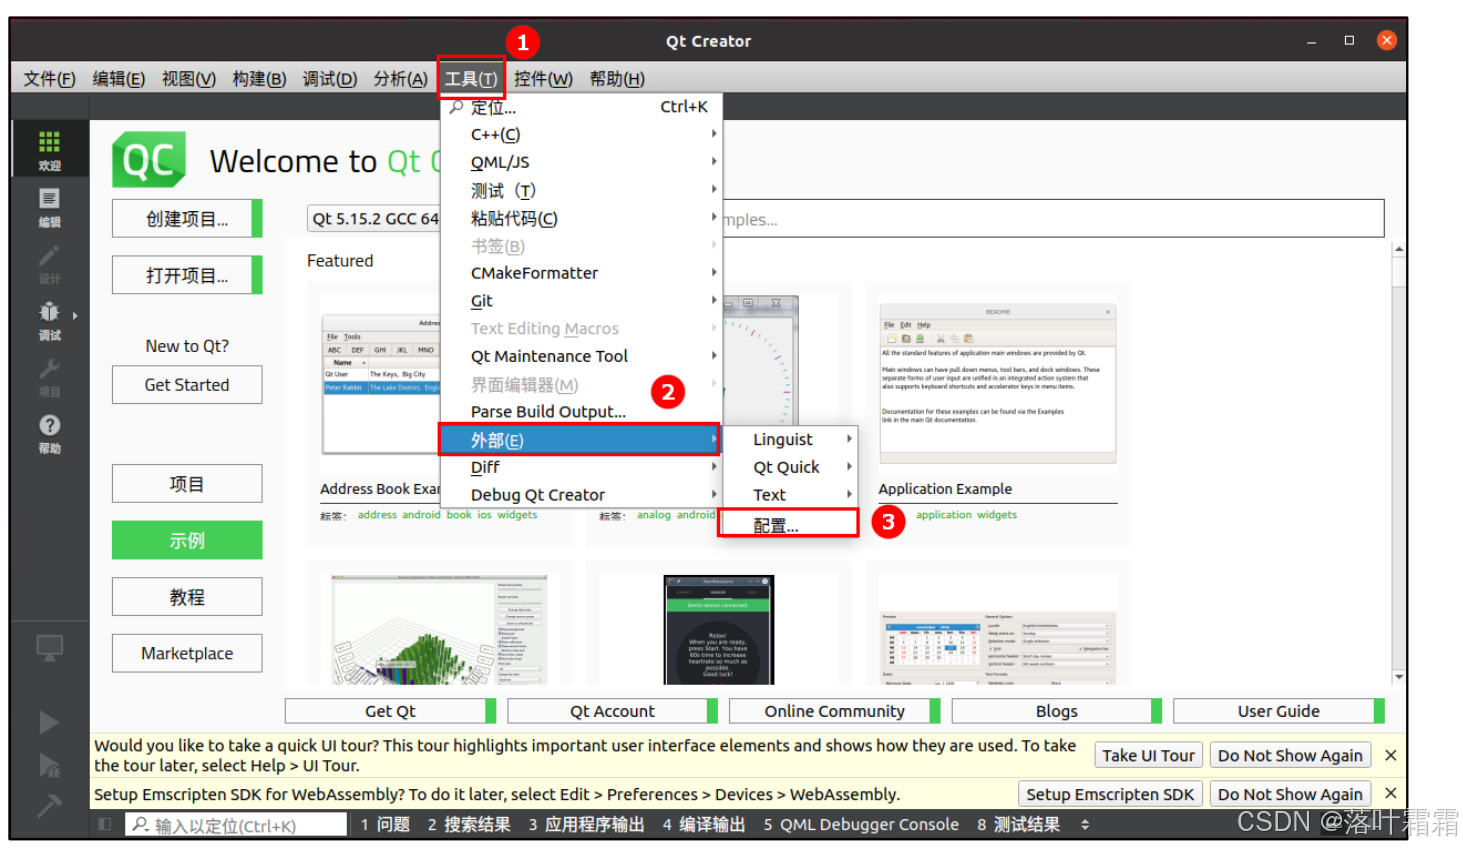
Task: Expand the 测试(T) submenu
Action: pyautogui.click(x=581, y=190)
